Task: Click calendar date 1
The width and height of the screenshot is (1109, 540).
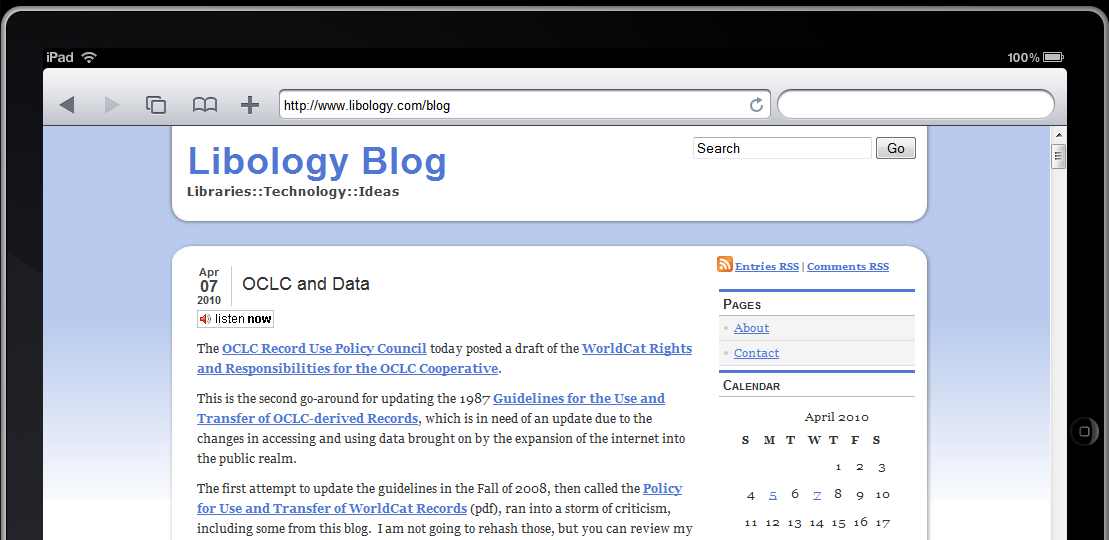Action: (838, 467)
